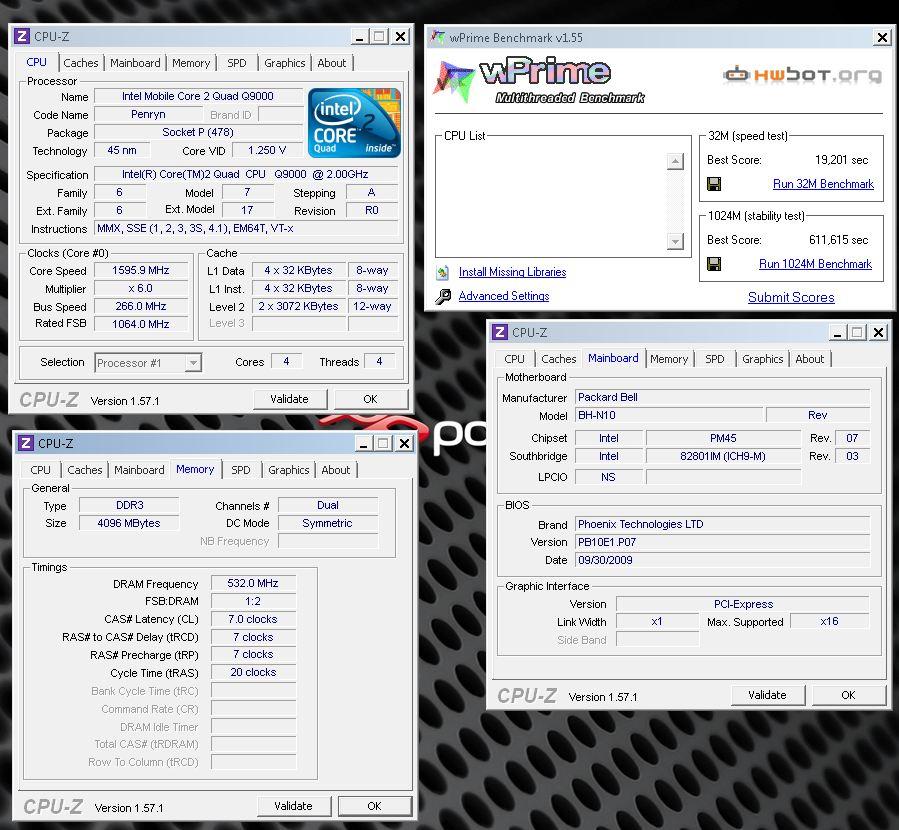
Task: Close the wPrime Benchmark window
Action: [x=882, y=38]
